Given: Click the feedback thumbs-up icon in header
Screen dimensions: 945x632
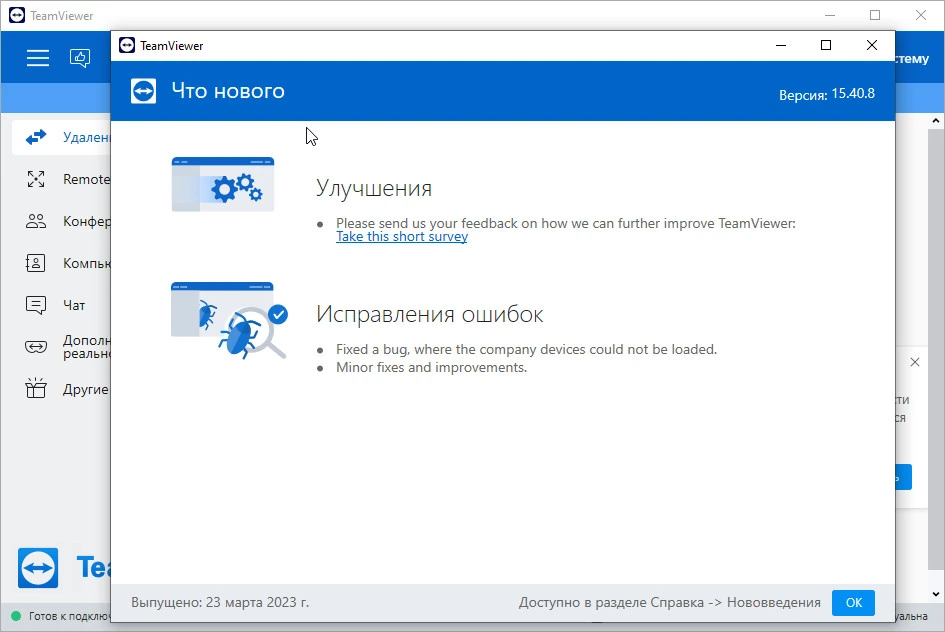Looking at the screenshot, I should coord(80,58).
